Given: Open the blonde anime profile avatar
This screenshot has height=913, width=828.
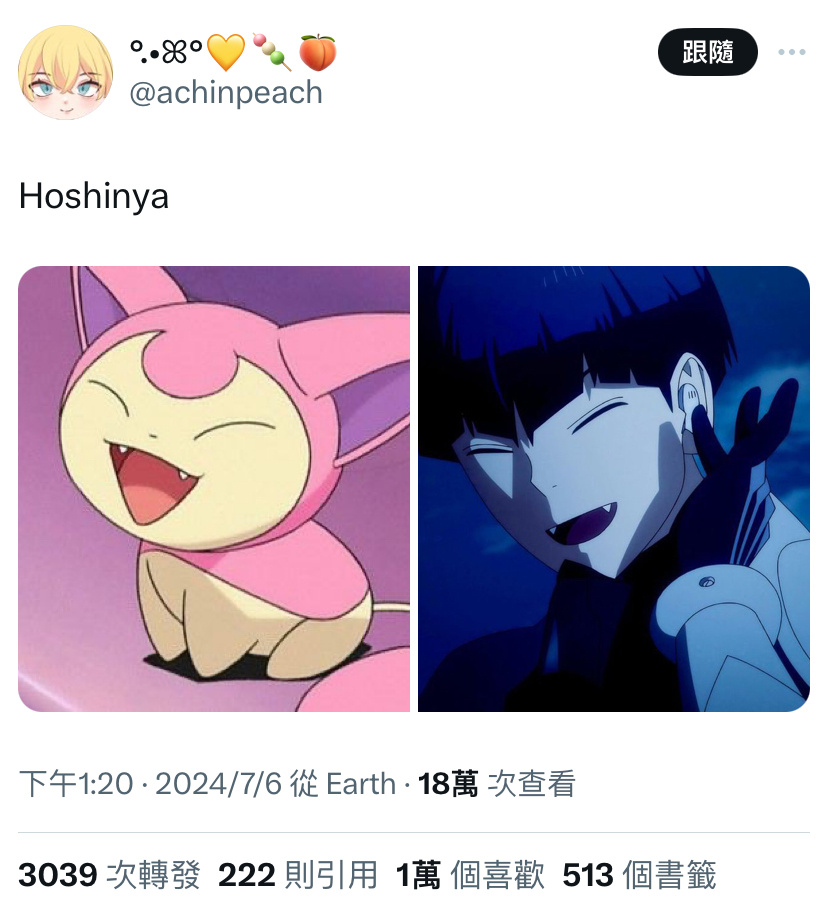Looking at the screenshot, I should click(66, 72).
